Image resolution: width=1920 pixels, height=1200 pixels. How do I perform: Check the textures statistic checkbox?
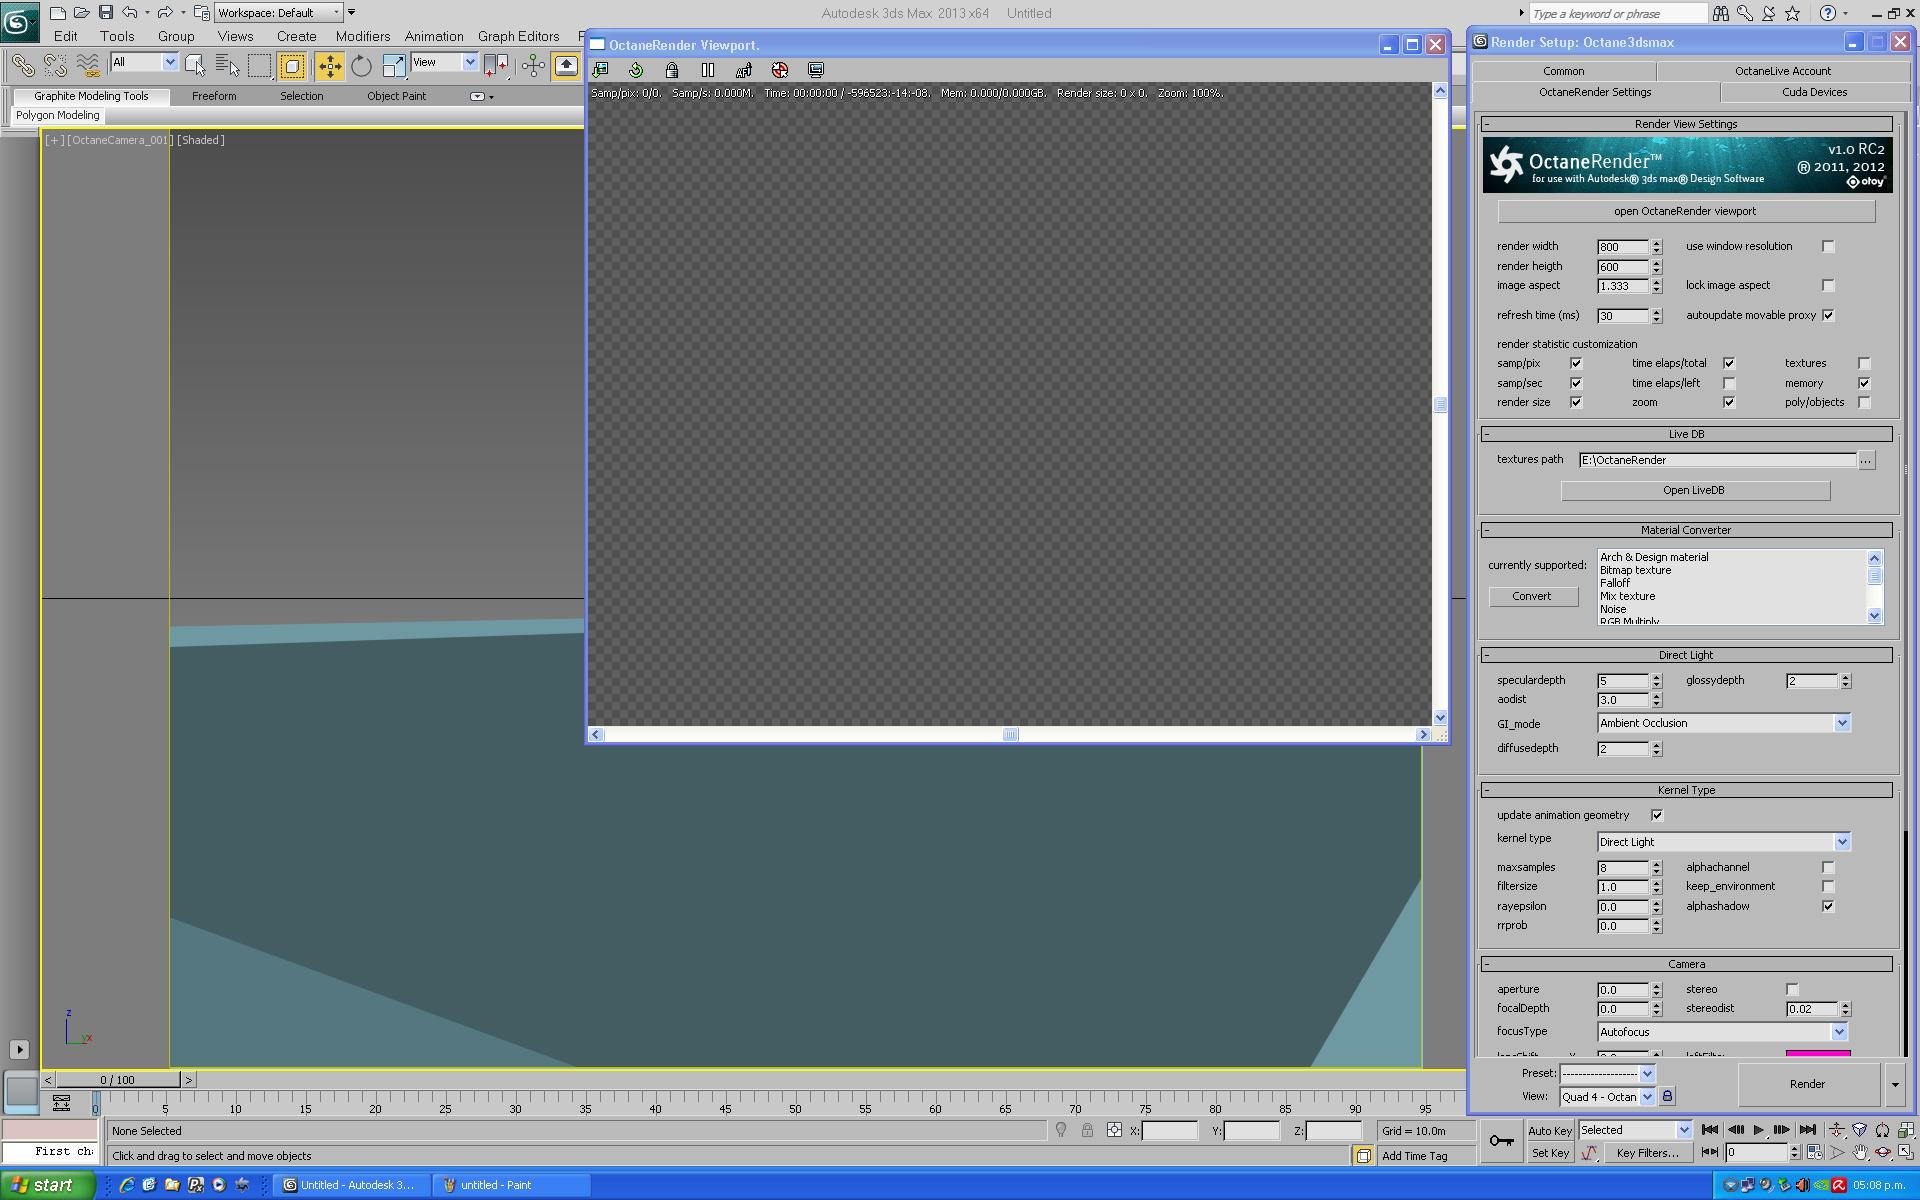point(1864,363)
